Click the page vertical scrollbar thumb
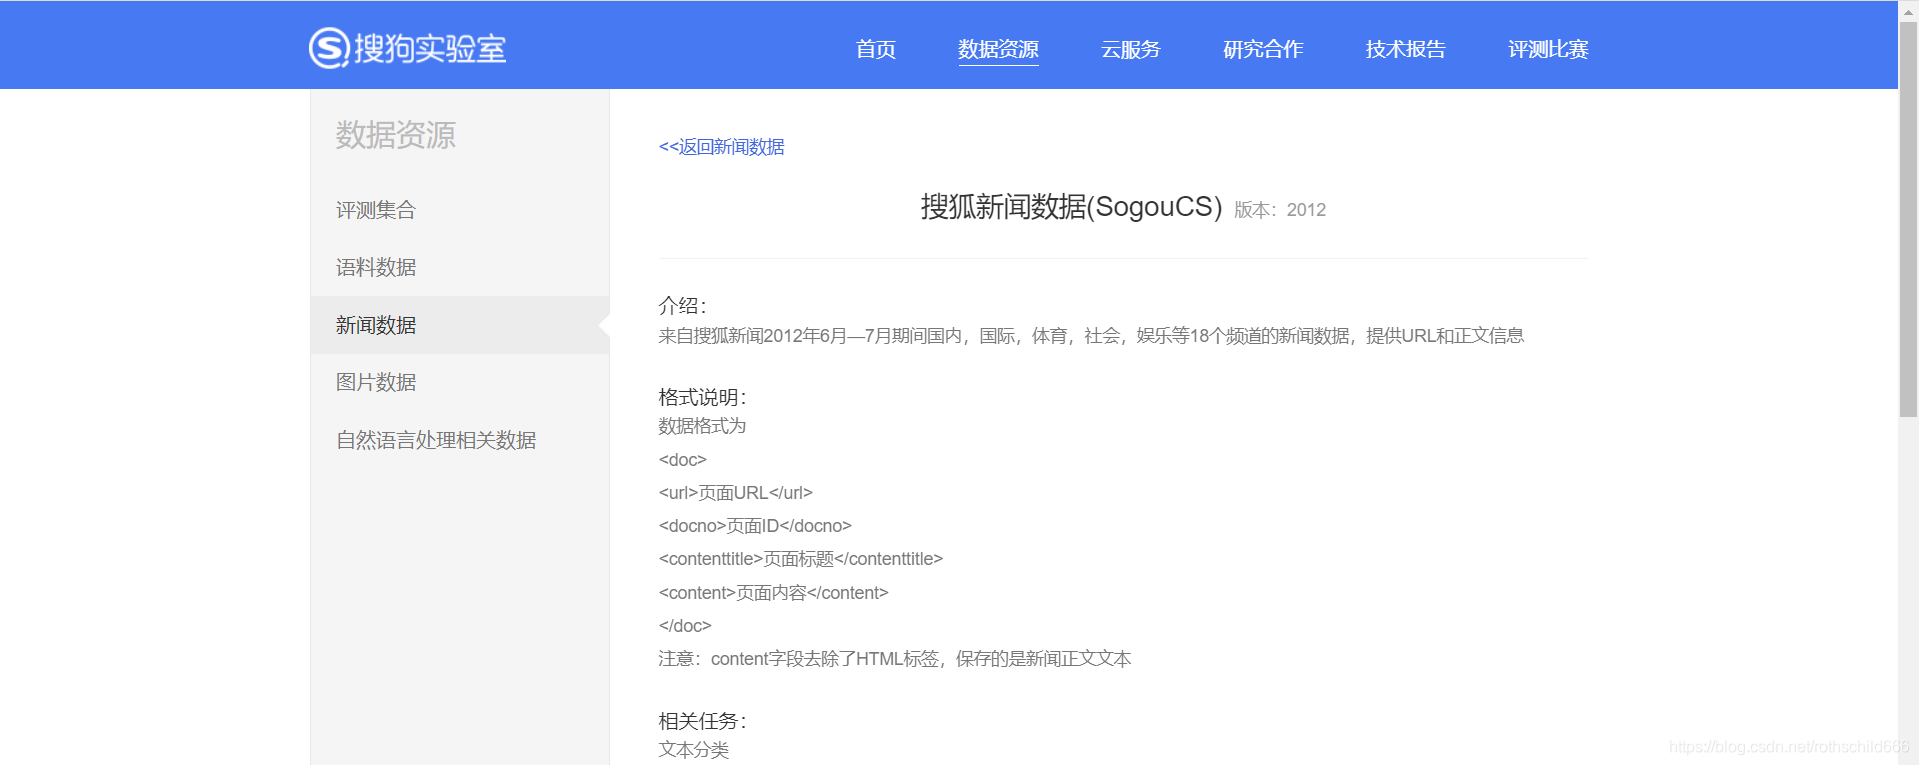Screen dimensions: 1919x765 tap(1909, 220)
